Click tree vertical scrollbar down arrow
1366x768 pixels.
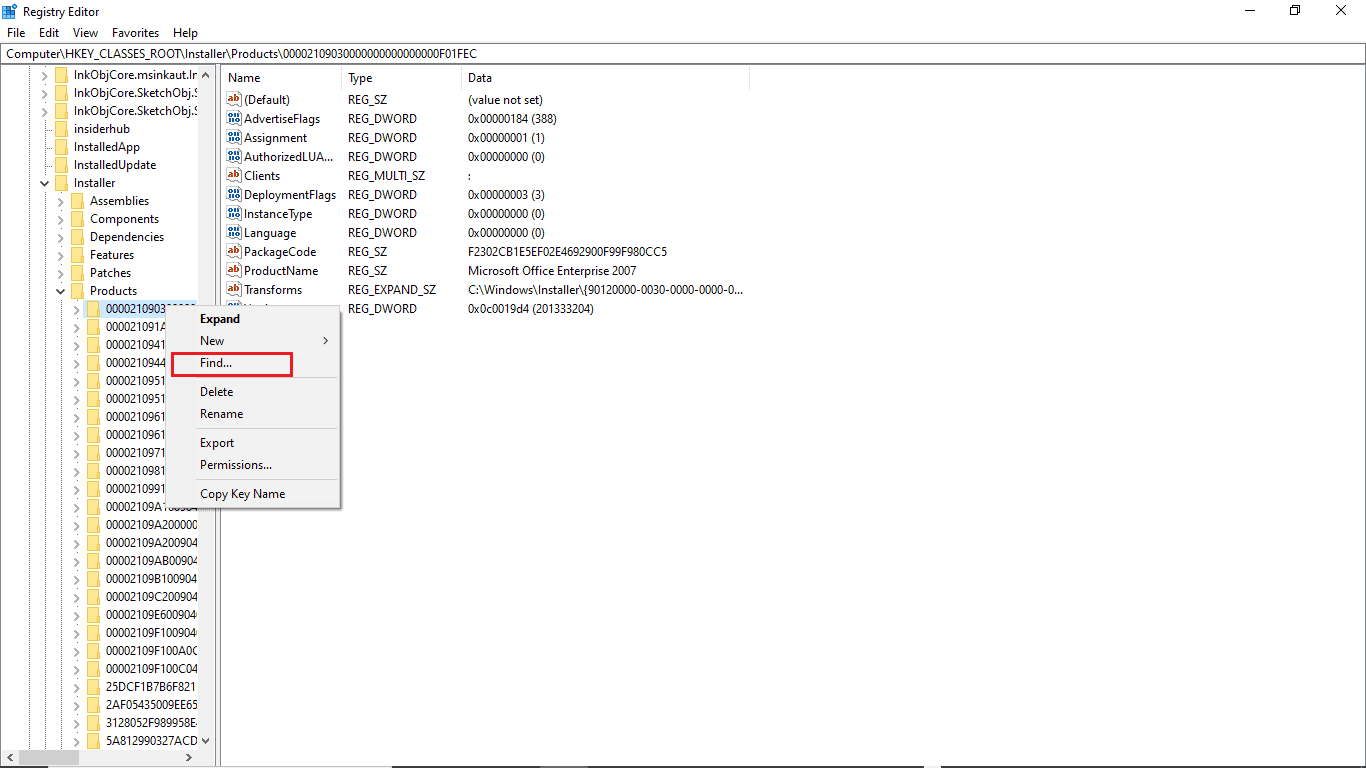pyautogui.click(x=206, y=741)
